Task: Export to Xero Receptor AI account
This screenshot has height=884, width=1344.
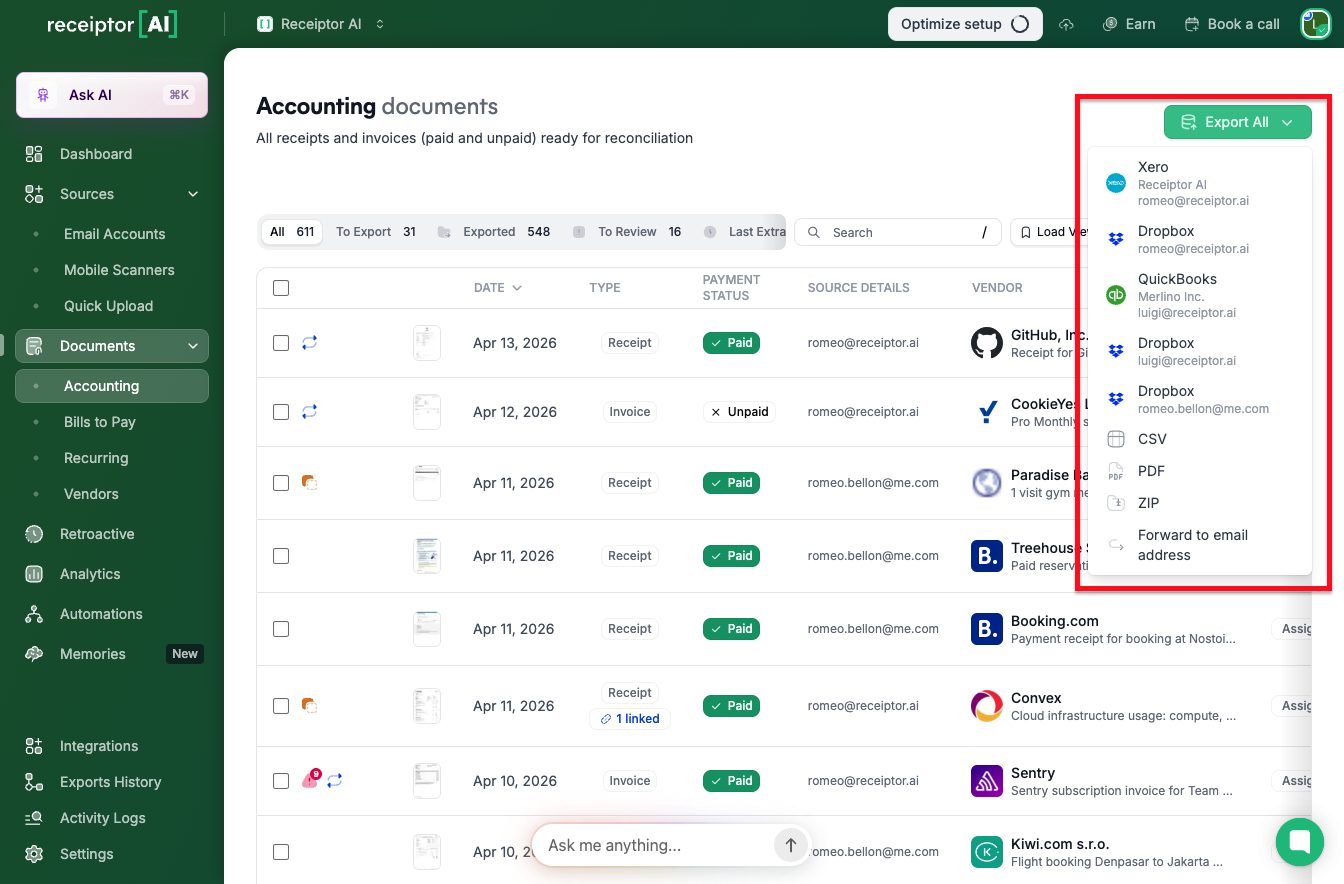Action: (1199, 184)
